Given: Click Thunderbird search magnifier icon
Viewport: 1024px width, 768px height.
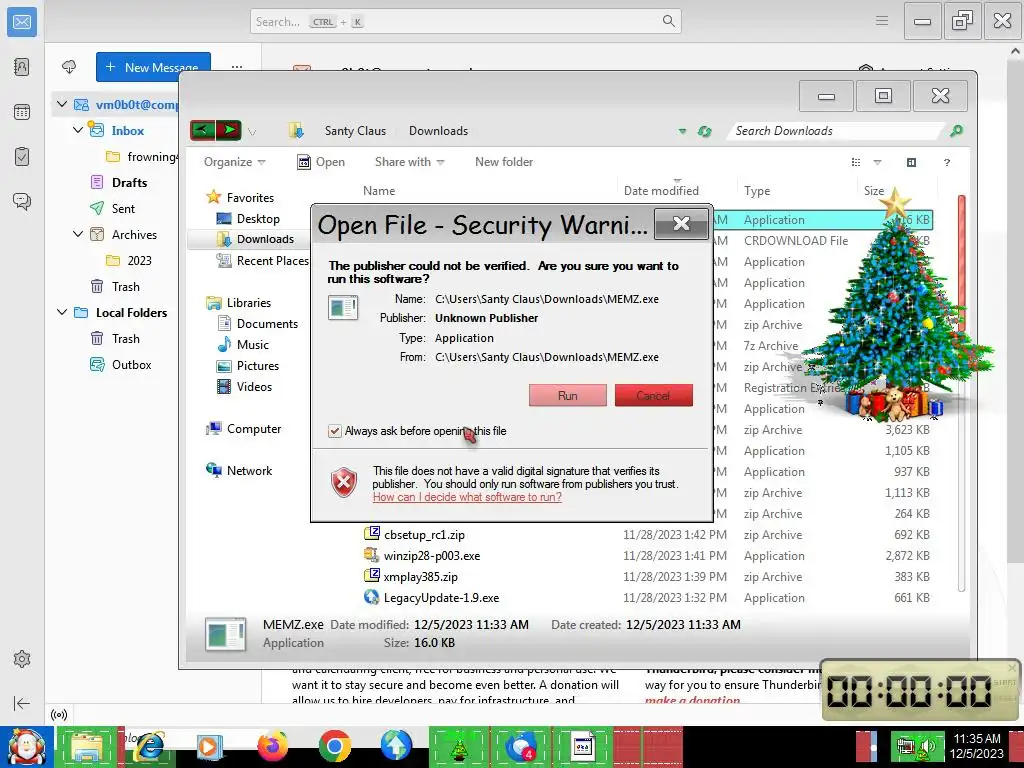Looking at the screenshot, I should click(x=668, y=21).
